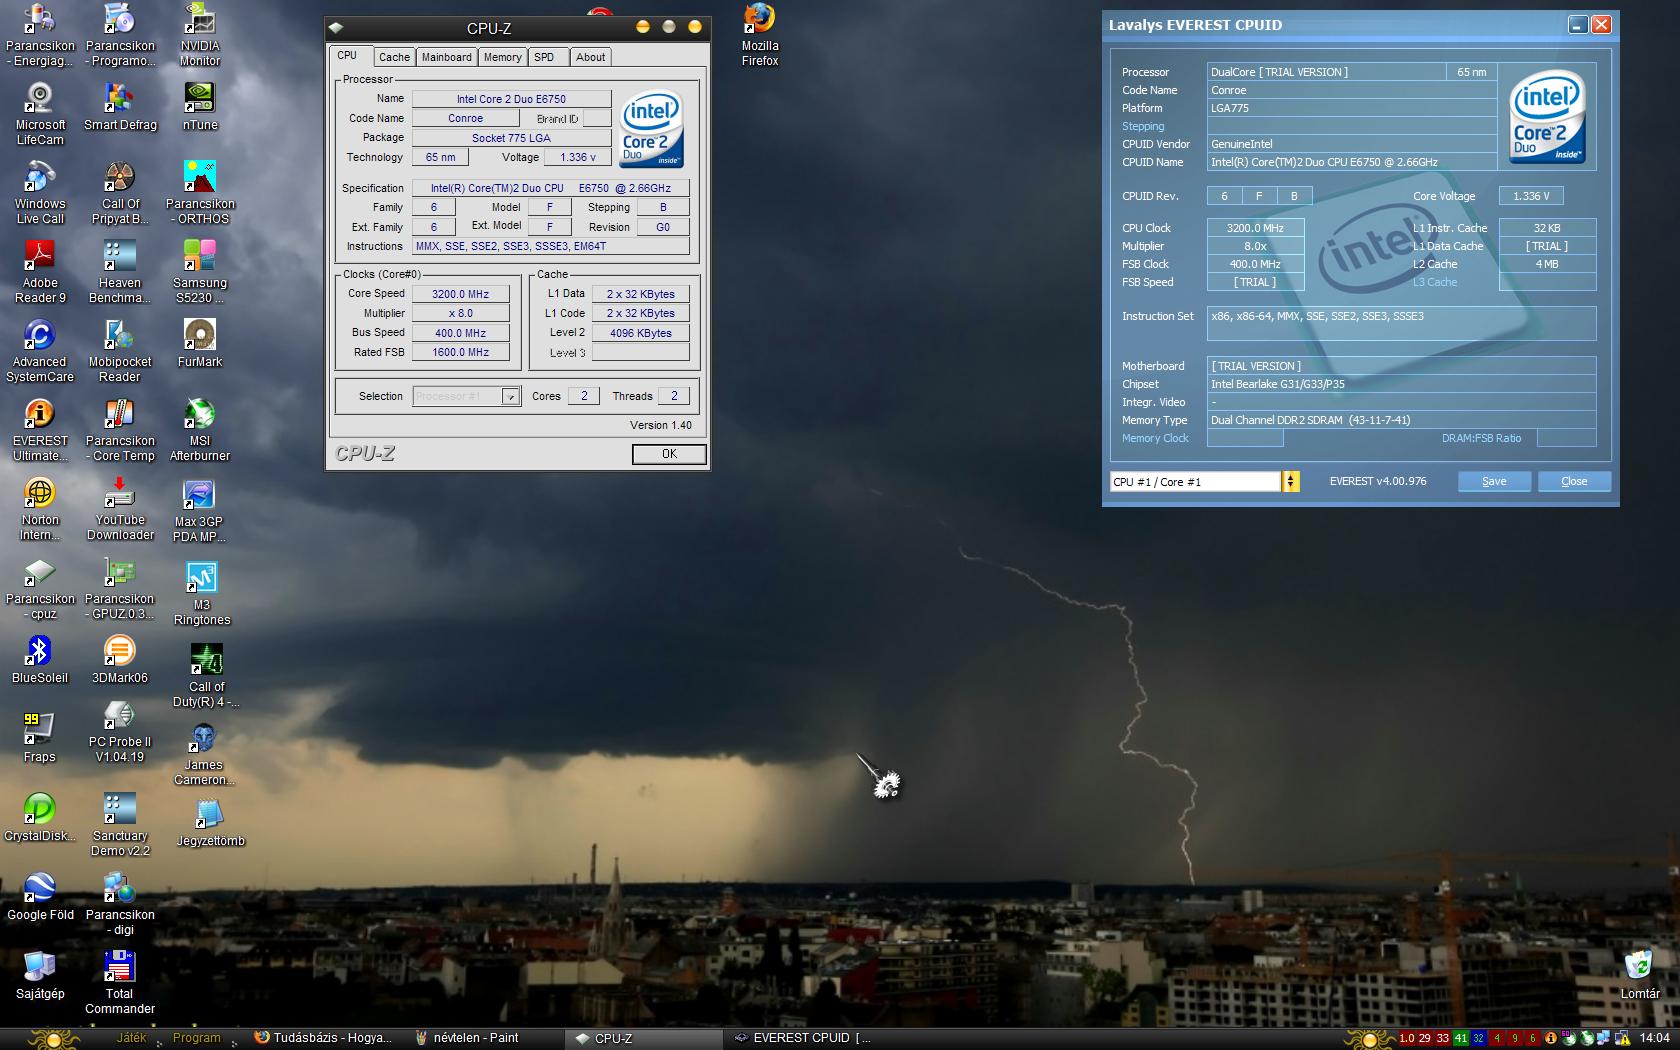1680x1050 pixels.
Task: Go to the Memory tab in CPU-Z
Action: click(502, 57)
